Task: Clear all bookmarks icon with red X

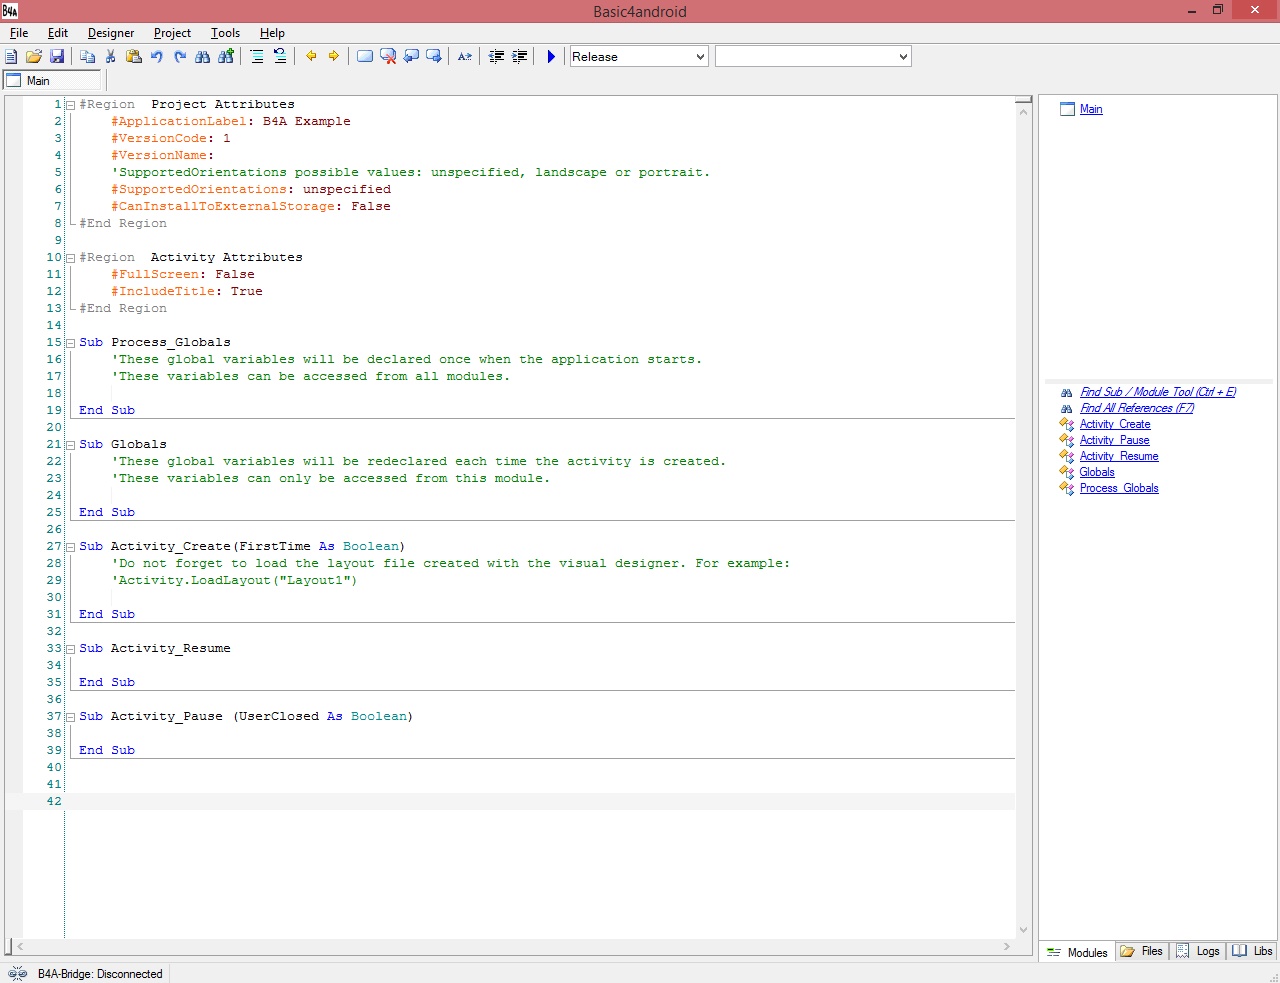Action: [x=388, y=57]
